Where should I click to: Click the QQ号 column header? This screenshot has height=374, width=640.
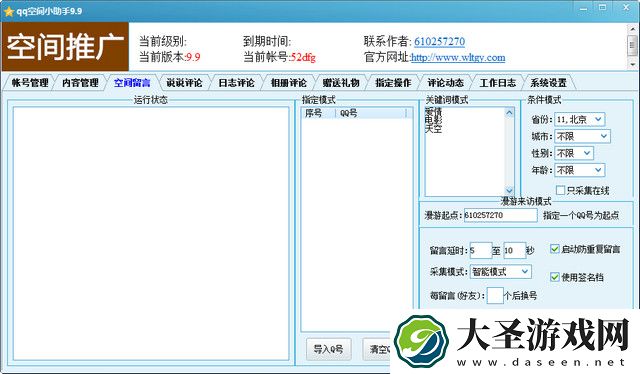(371, 113)
